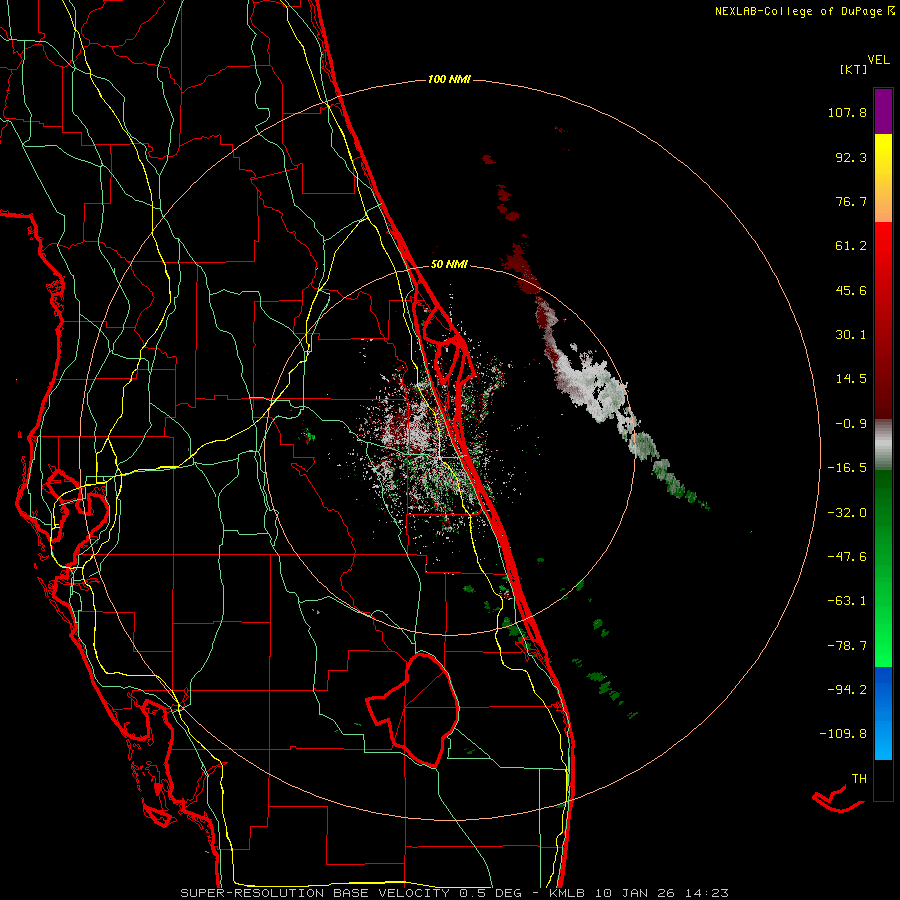Click the VEL legend title

point(879,60)
